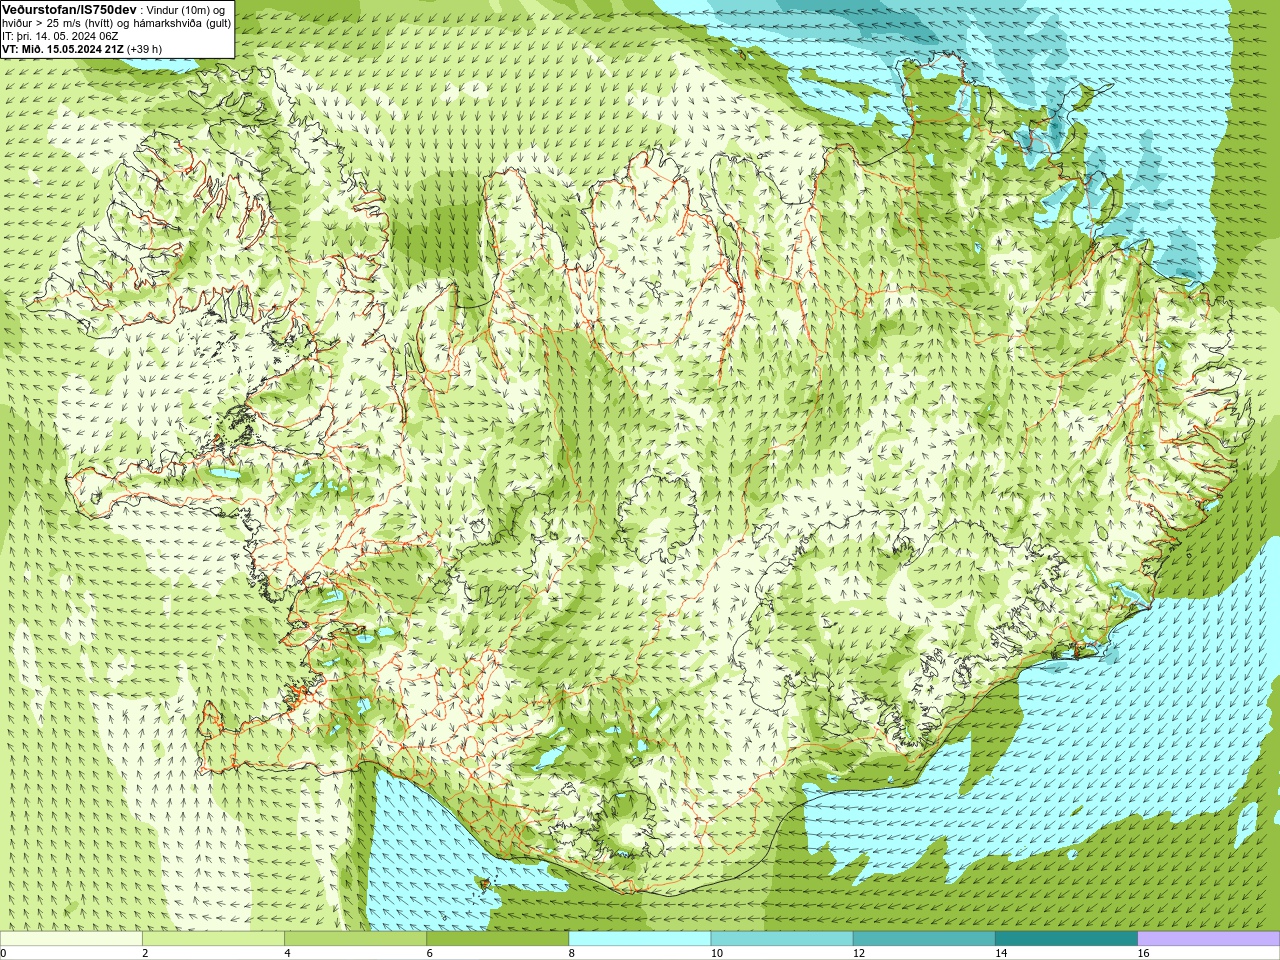
Task: Click the "8" label on the color scale
Action: tap(571, 953)
